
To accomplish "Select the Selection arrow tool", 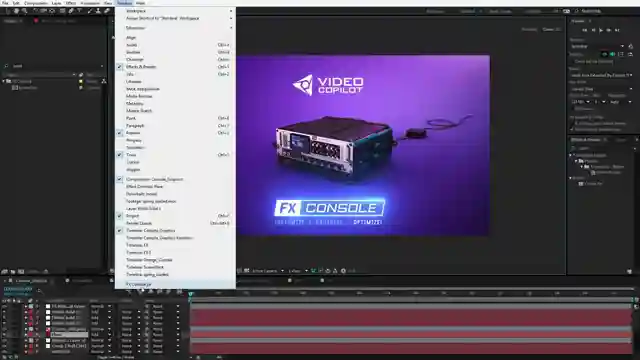I will coord(8,11).
